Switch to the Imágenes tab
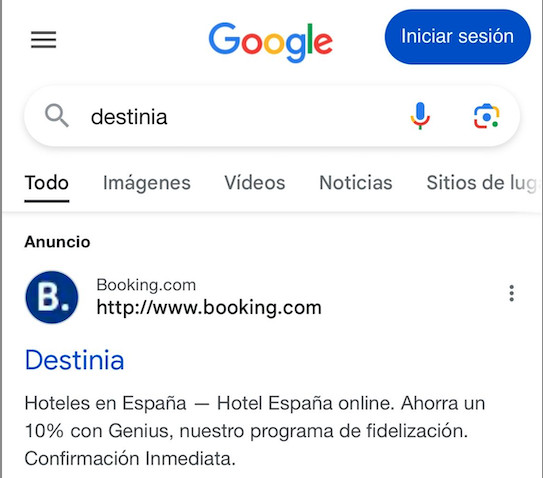This screenshot has width=543, height=478. pyautogui.click(x=147, y=183)
